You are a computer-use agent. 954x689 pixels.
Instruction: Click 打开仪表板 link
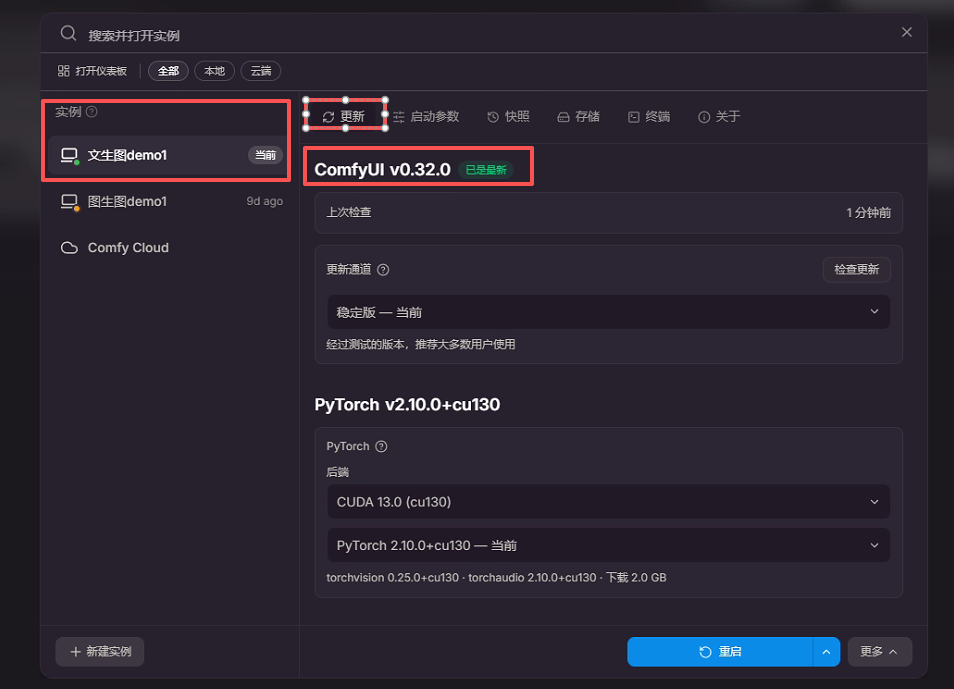(92, 71)
